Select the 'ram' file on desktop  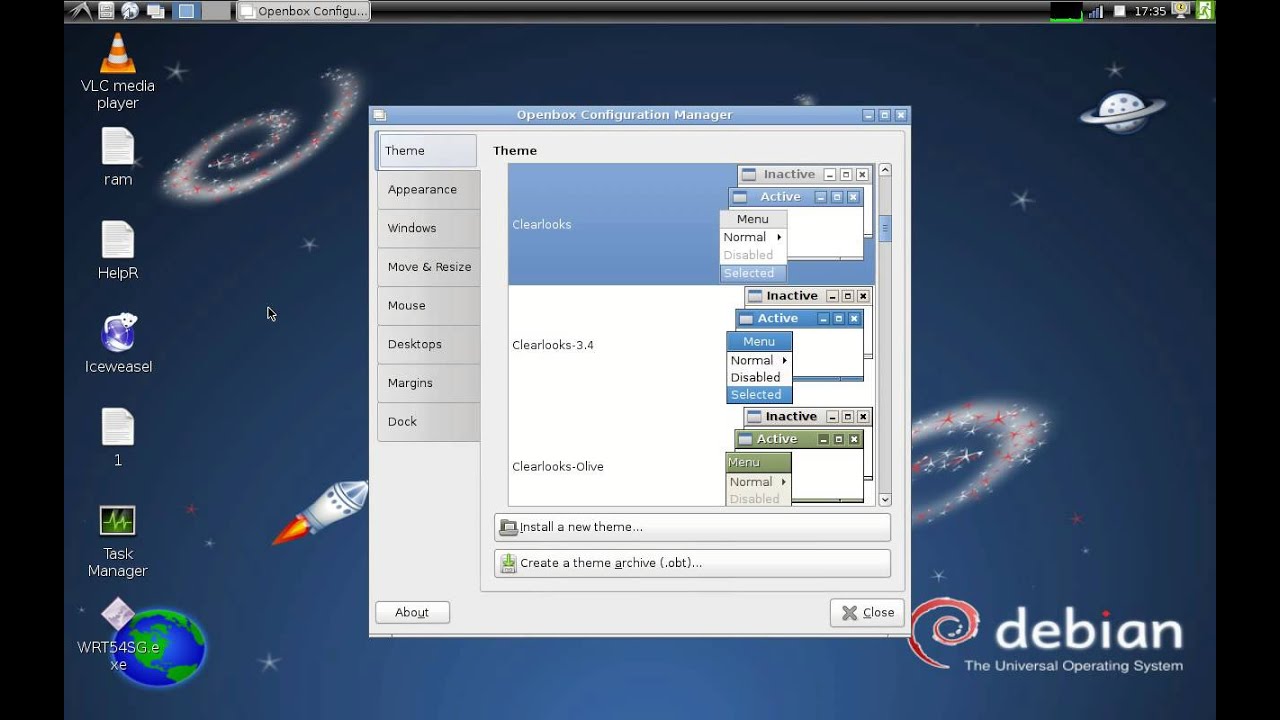point(118,157)
